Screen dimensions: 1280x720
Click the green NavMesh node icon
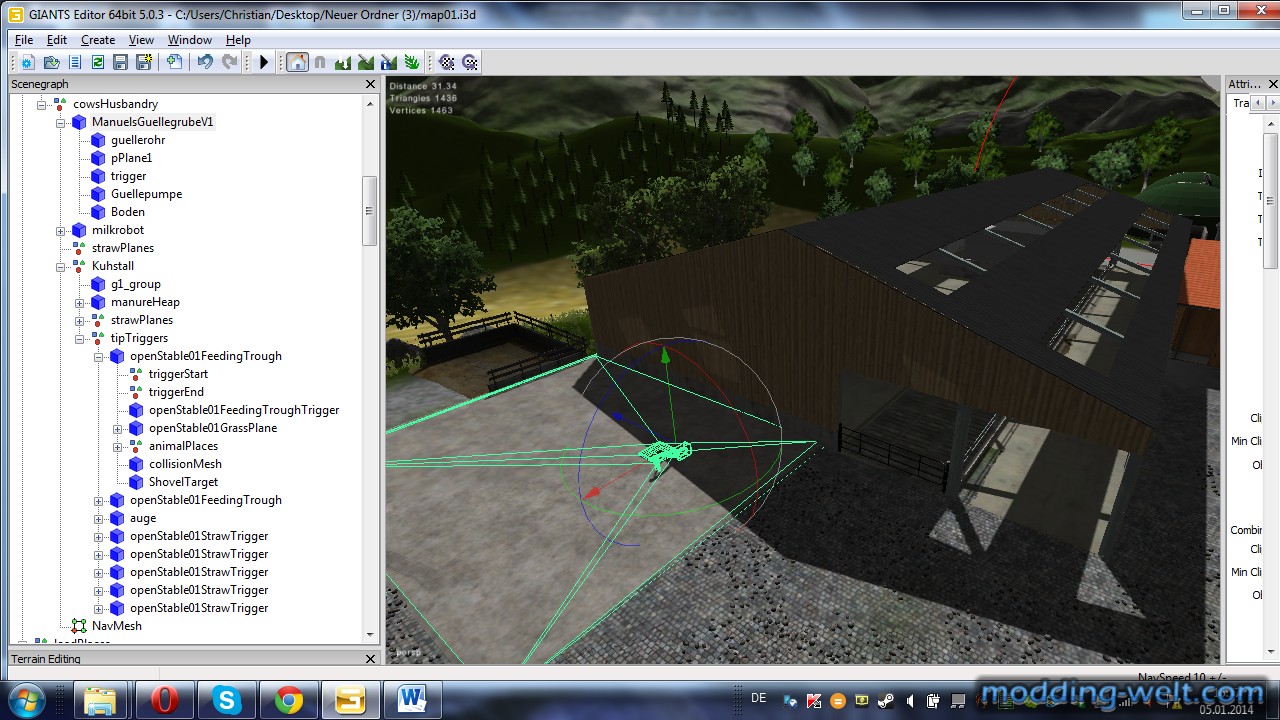(79, 626)
